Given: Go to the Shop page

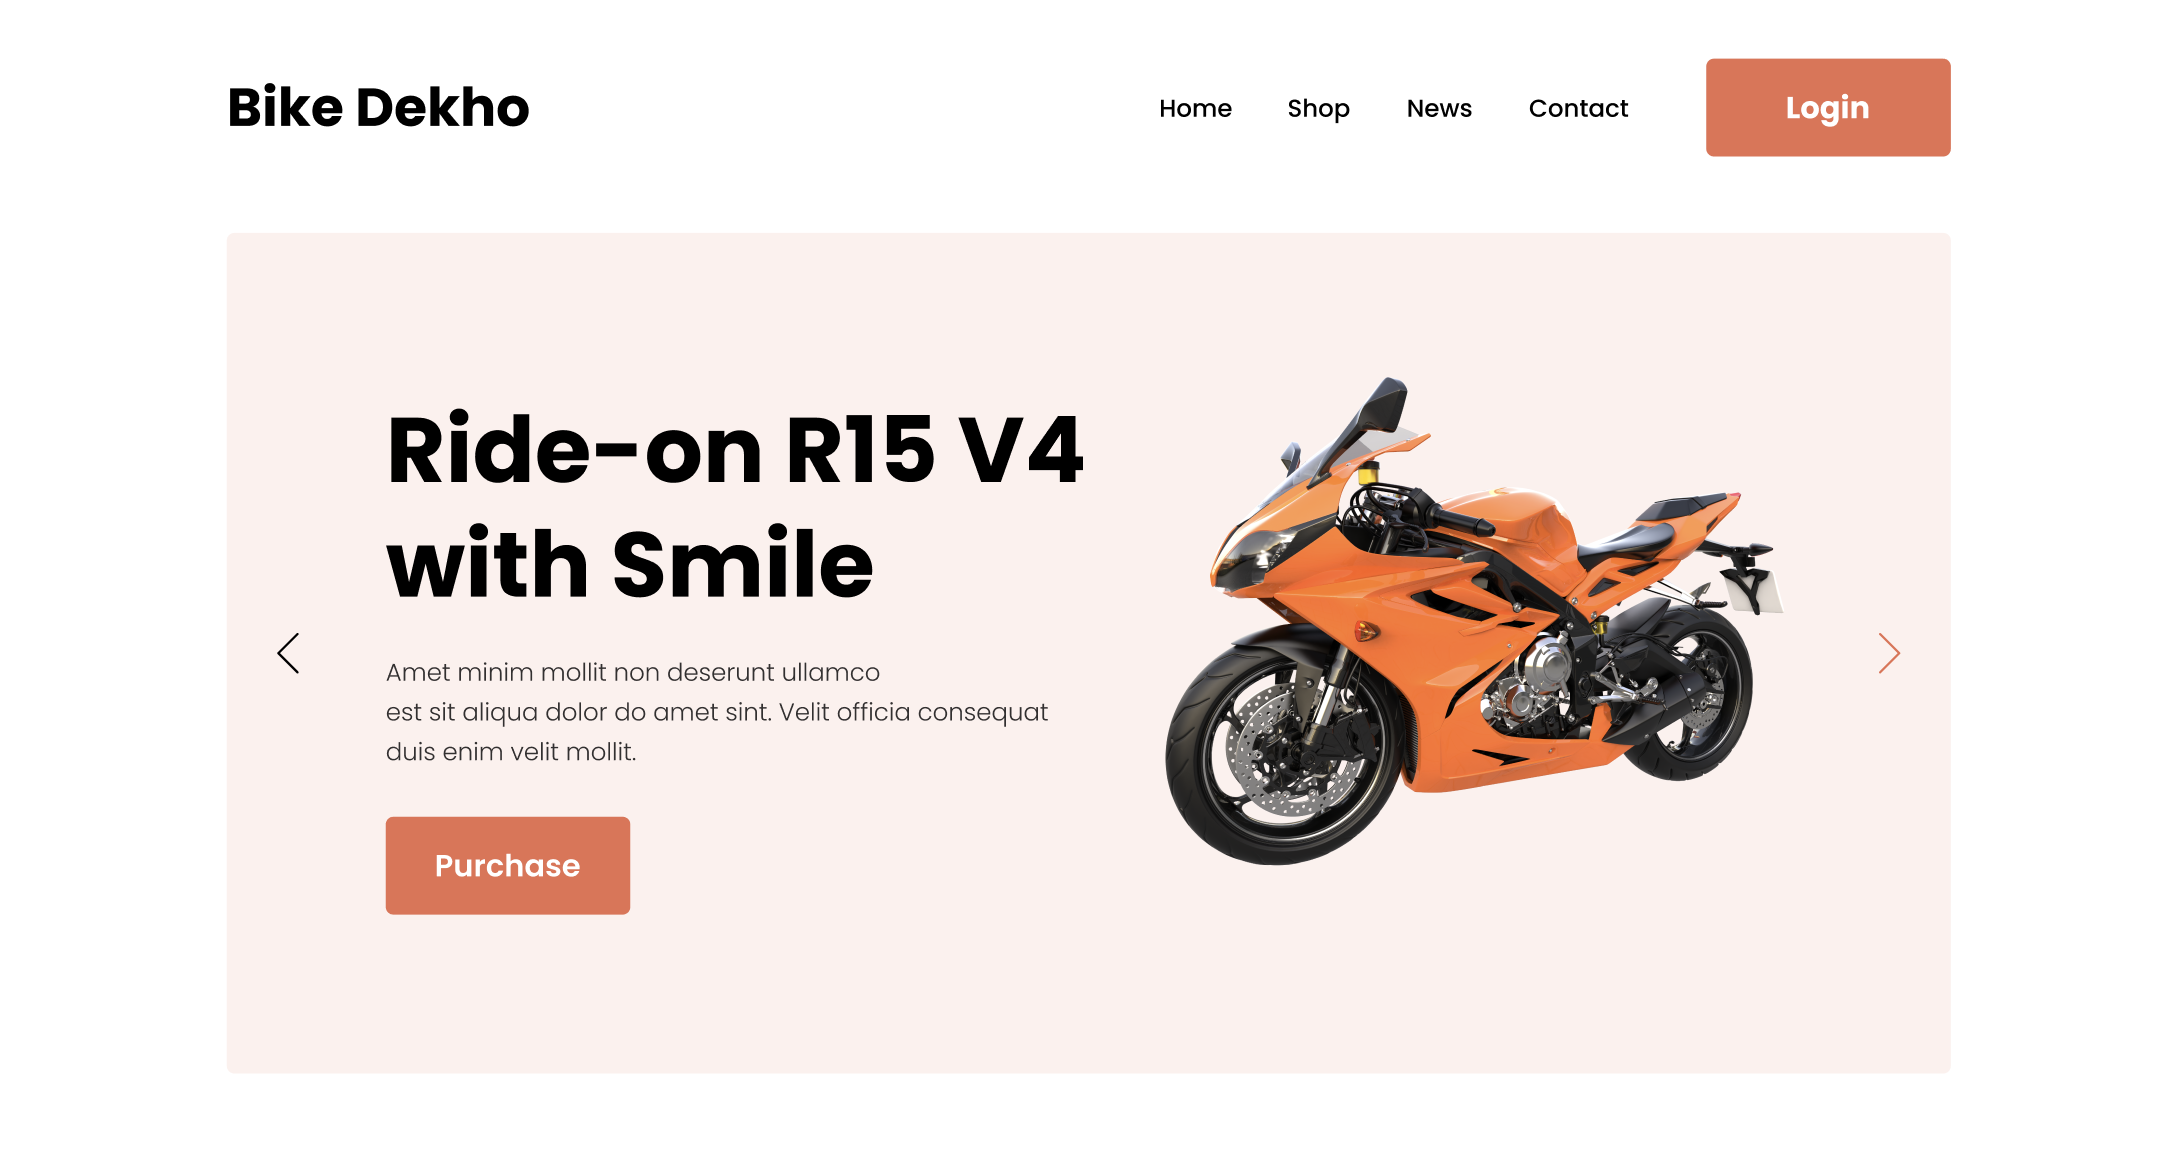Looking at the screenshot, I should click(x=1318, y=108).
